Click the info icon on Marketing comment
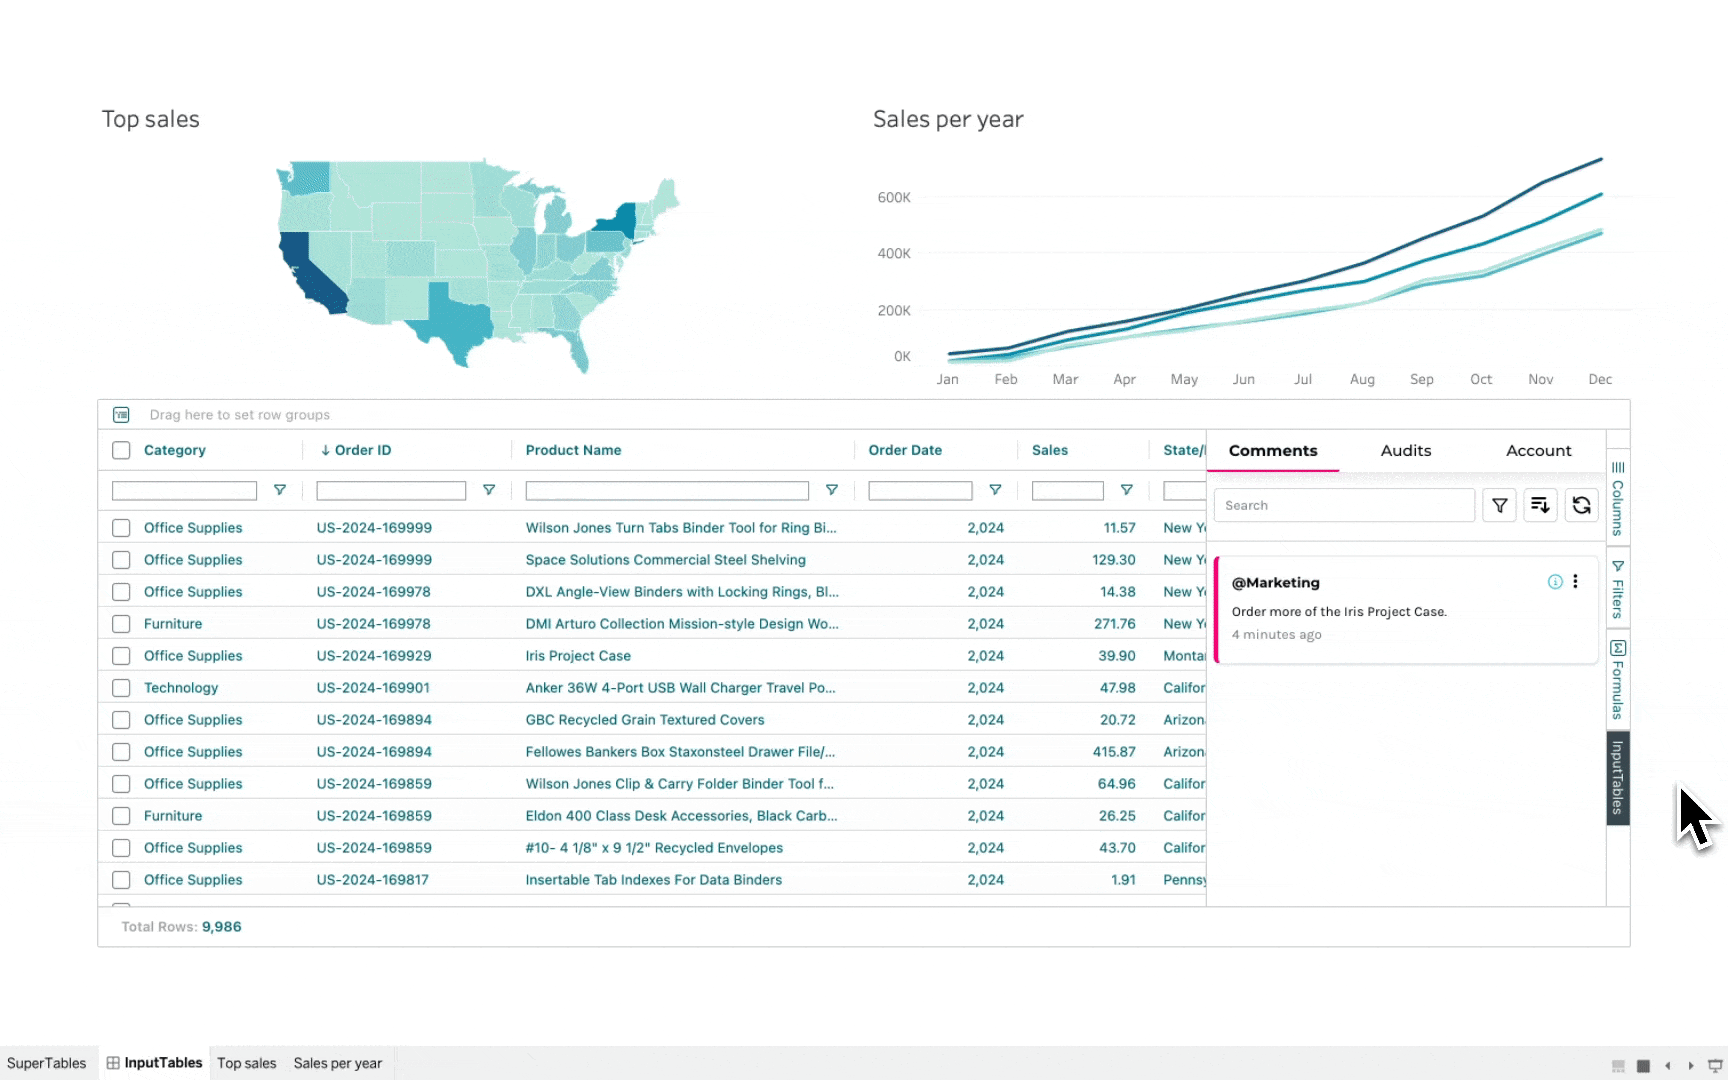 tap(1555, 582)
